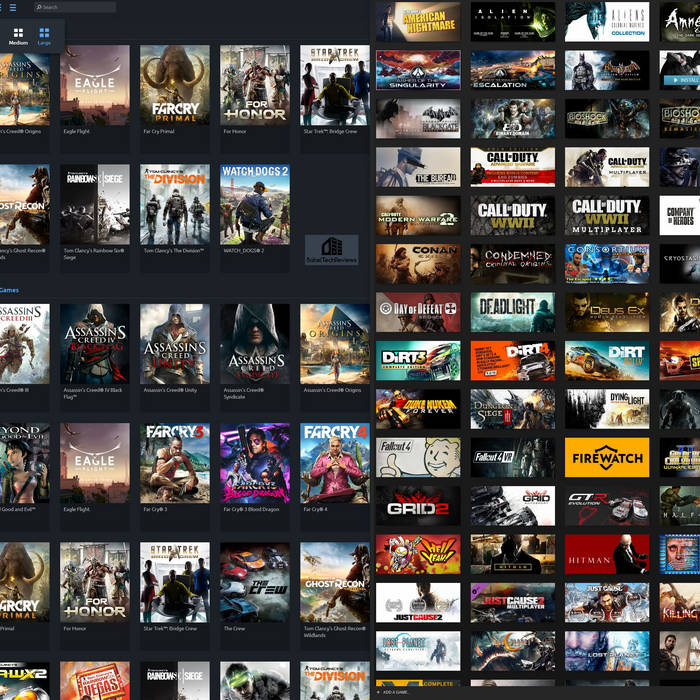Image resolution: width=700 pixels, height=700 pixels.
Task: Select Call of Duty Modern Warfare 2 tile
Action: (418, 216)
